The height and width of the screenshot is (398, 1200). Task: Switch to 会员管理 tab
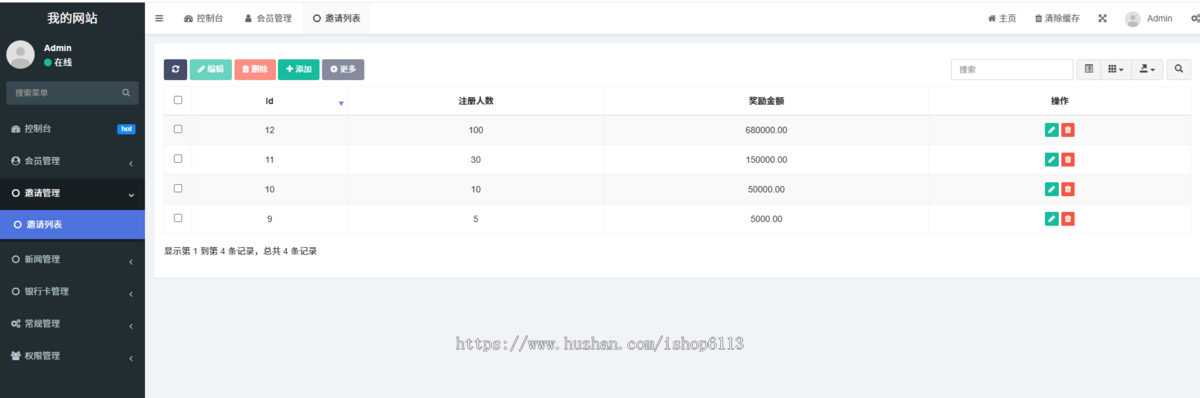[x=268, y=18]
